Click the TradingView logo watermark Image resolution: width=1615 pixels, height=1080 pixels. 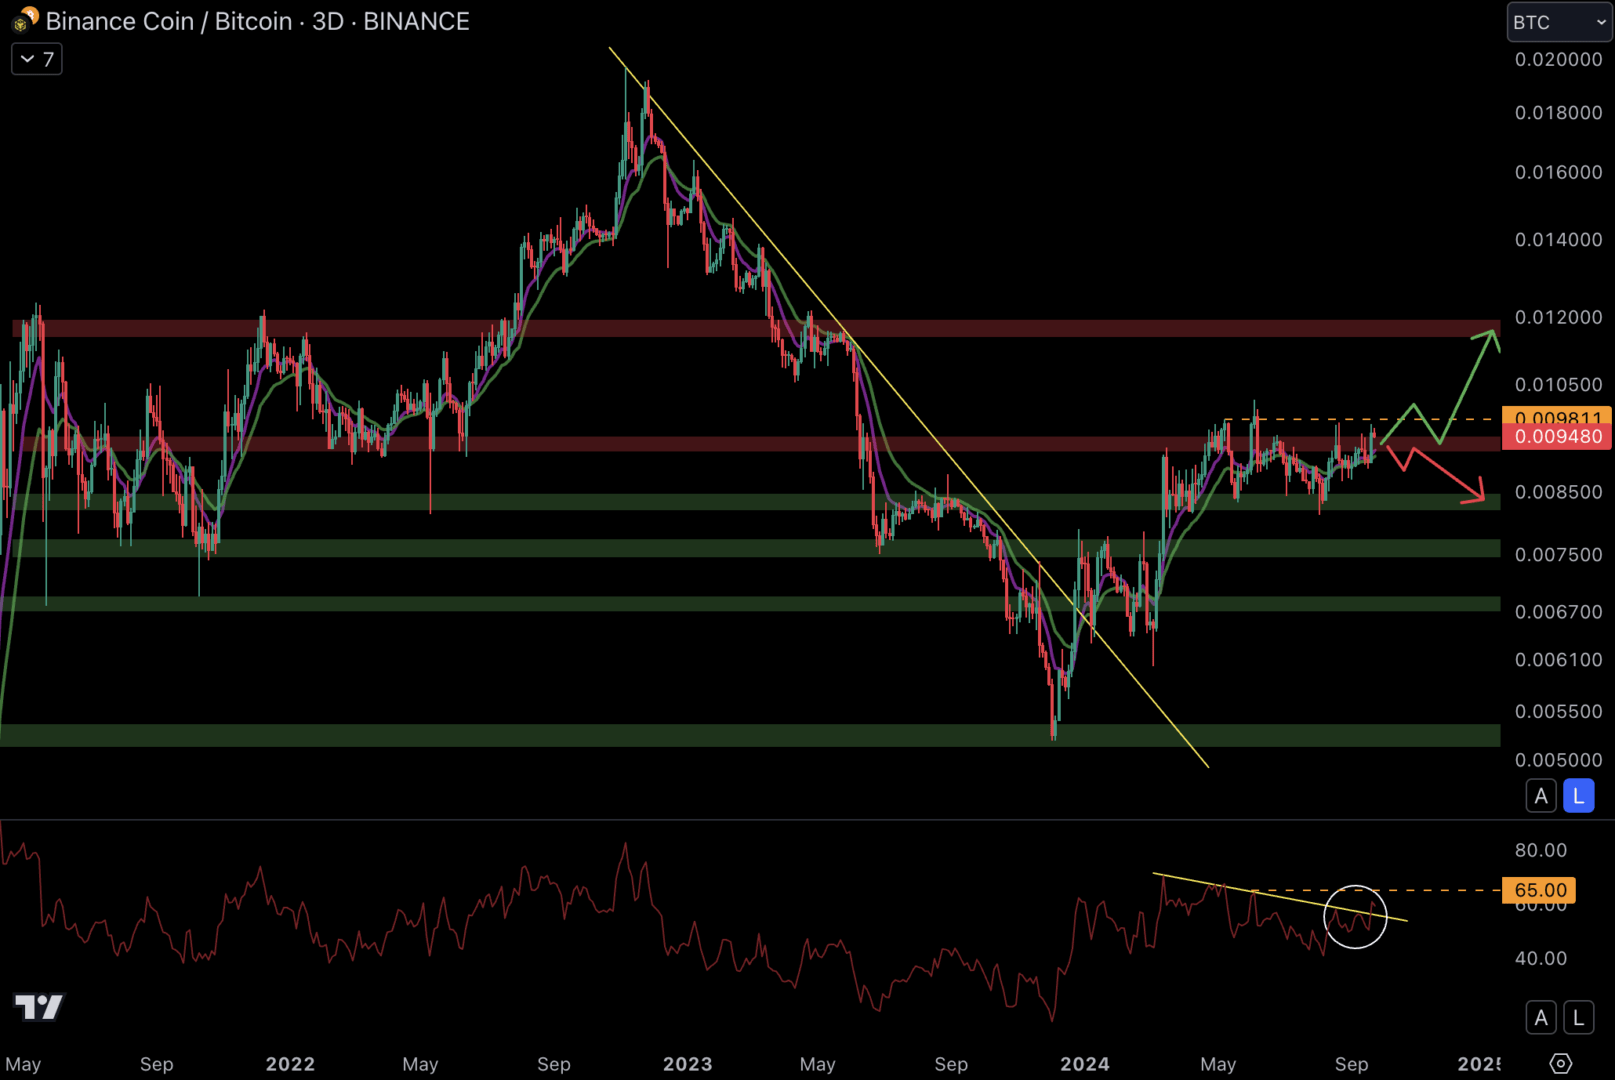coord(38,1007)
